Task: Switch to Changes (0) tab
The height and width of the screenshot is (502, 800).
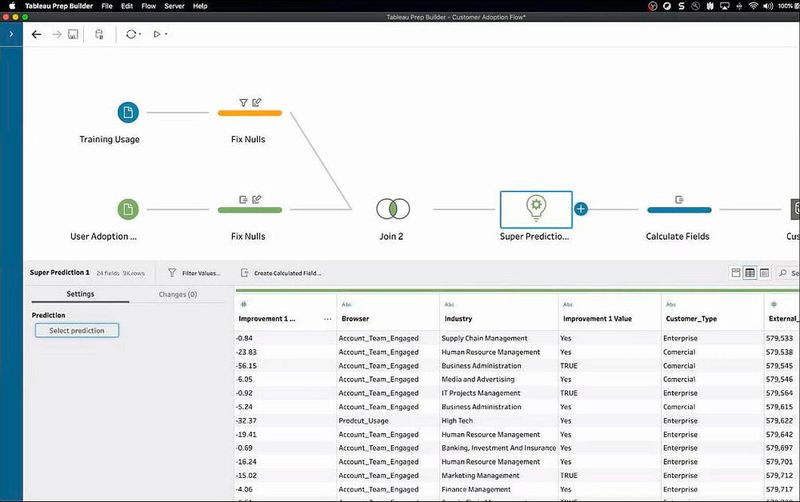Action: tap(178, 294)
